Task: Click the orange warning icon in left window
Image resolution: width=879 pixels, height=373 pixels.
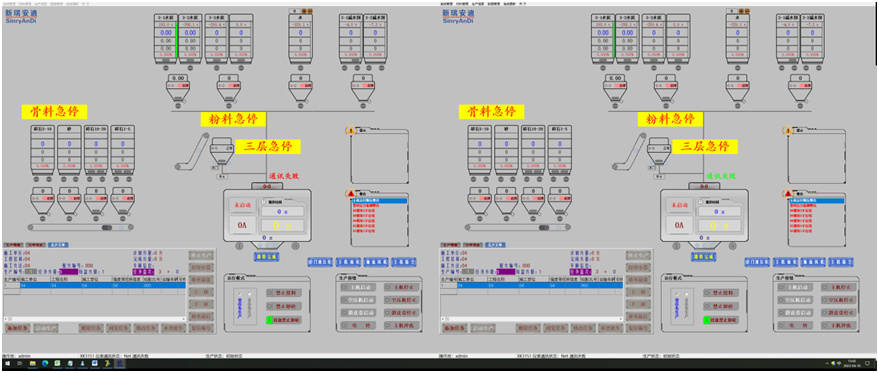Action: pos(350,131)
